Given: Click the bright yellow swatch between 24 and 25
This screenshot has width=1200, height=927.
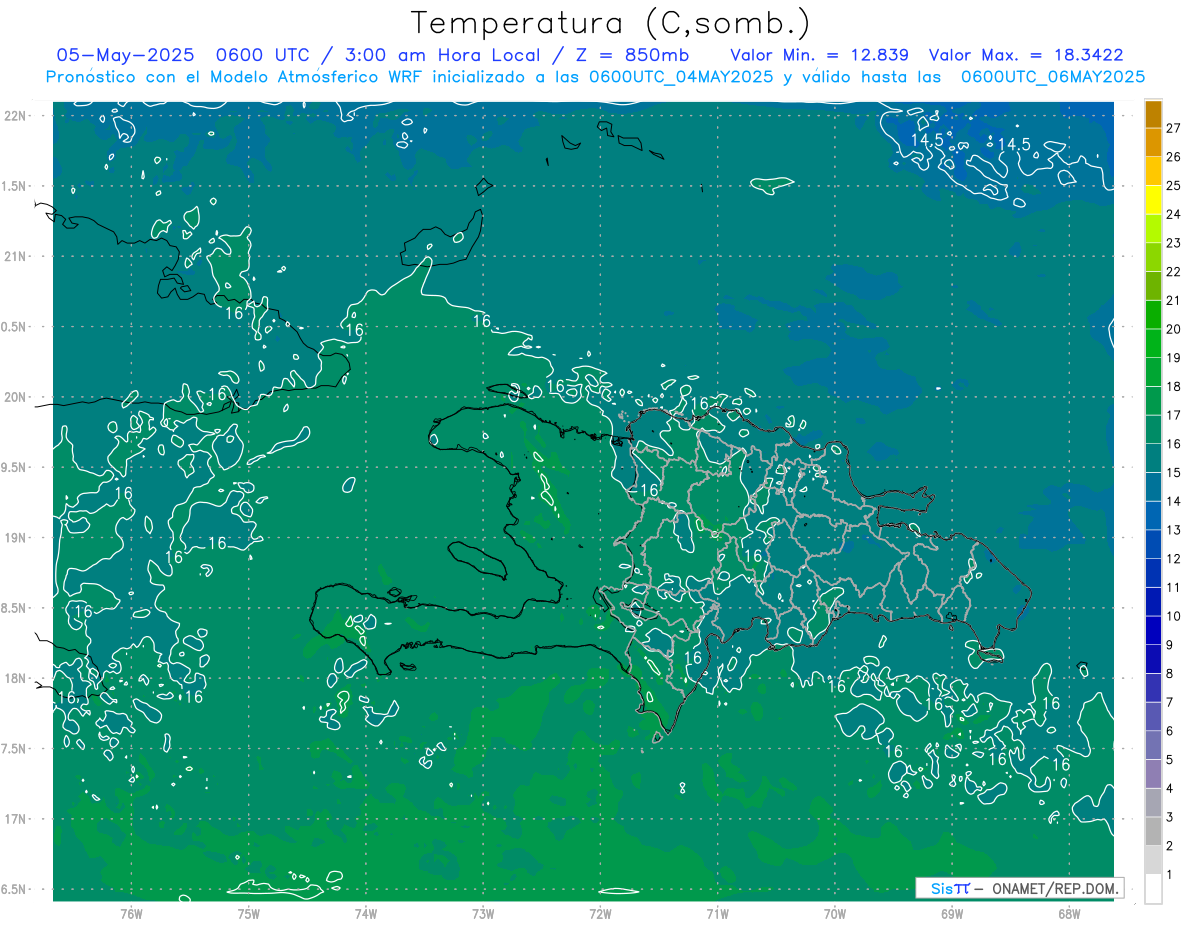Looking at the screenshot, I should point(1153,200).
